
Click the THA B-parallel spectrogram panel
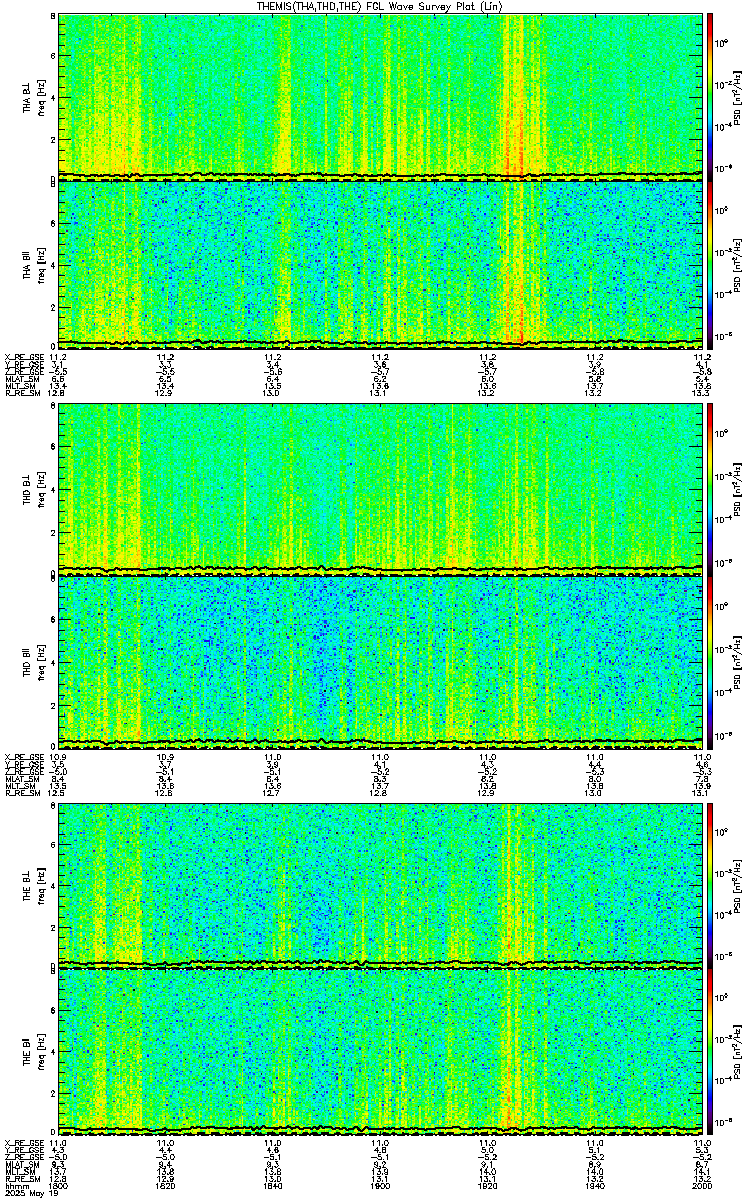point(382,264)
